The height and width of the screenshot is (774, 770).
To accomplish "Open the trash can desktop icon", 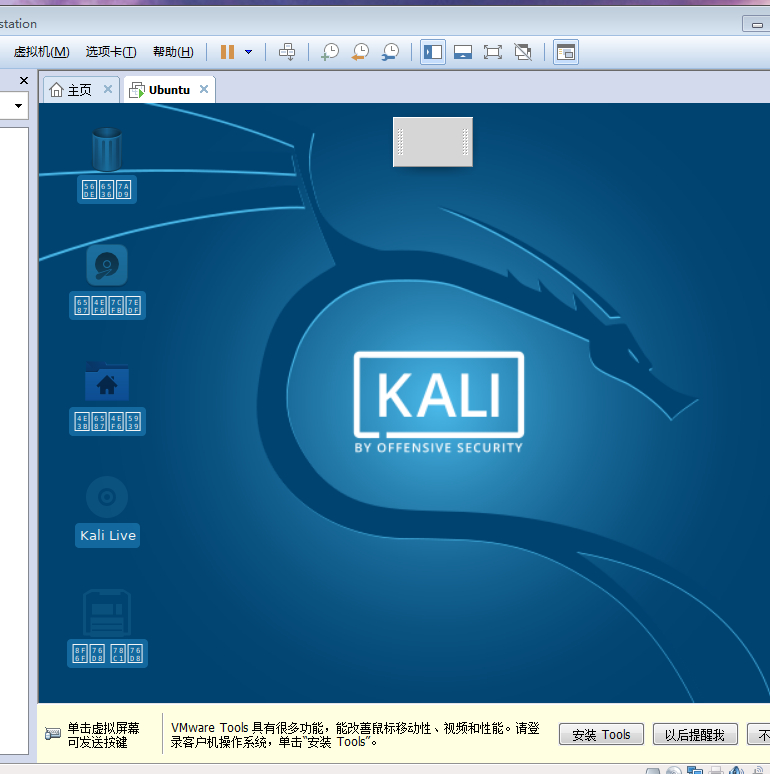I will click(x=107, y=149).
